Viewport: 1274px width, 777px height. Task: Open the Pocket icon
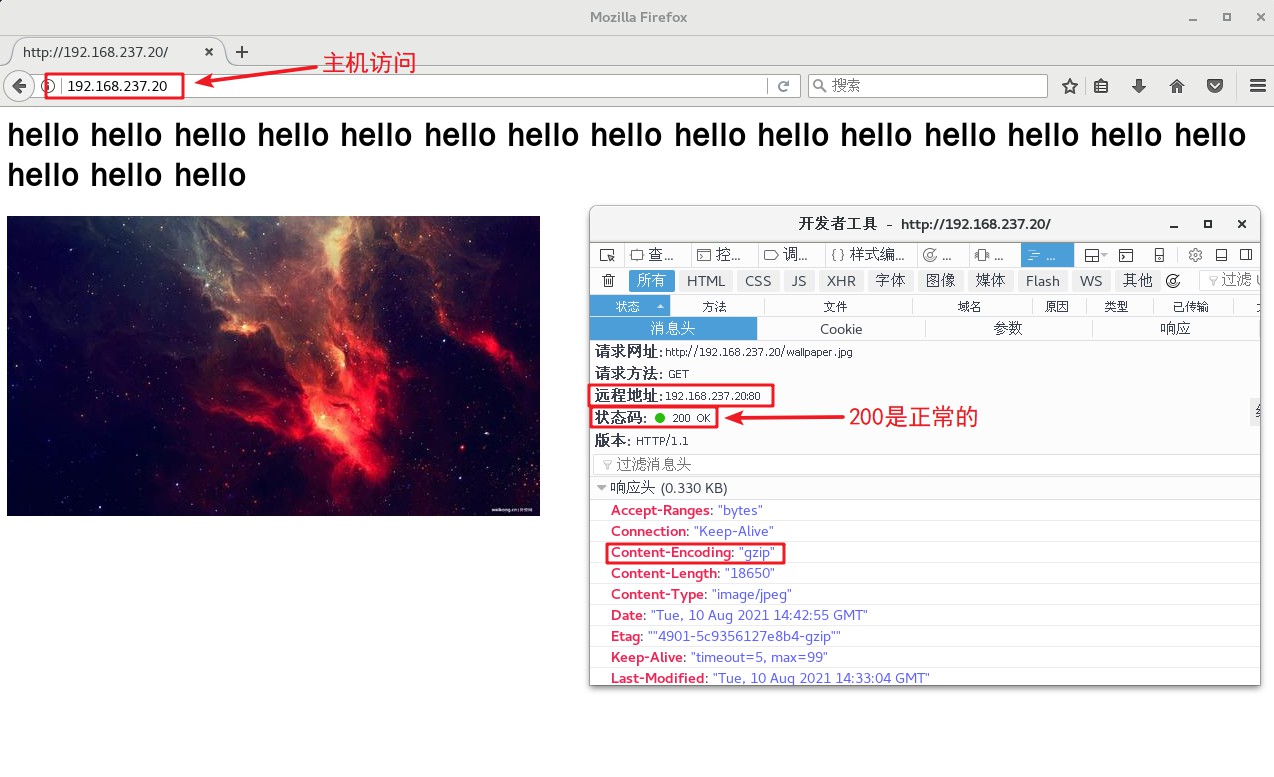(x=1215, y=86)
